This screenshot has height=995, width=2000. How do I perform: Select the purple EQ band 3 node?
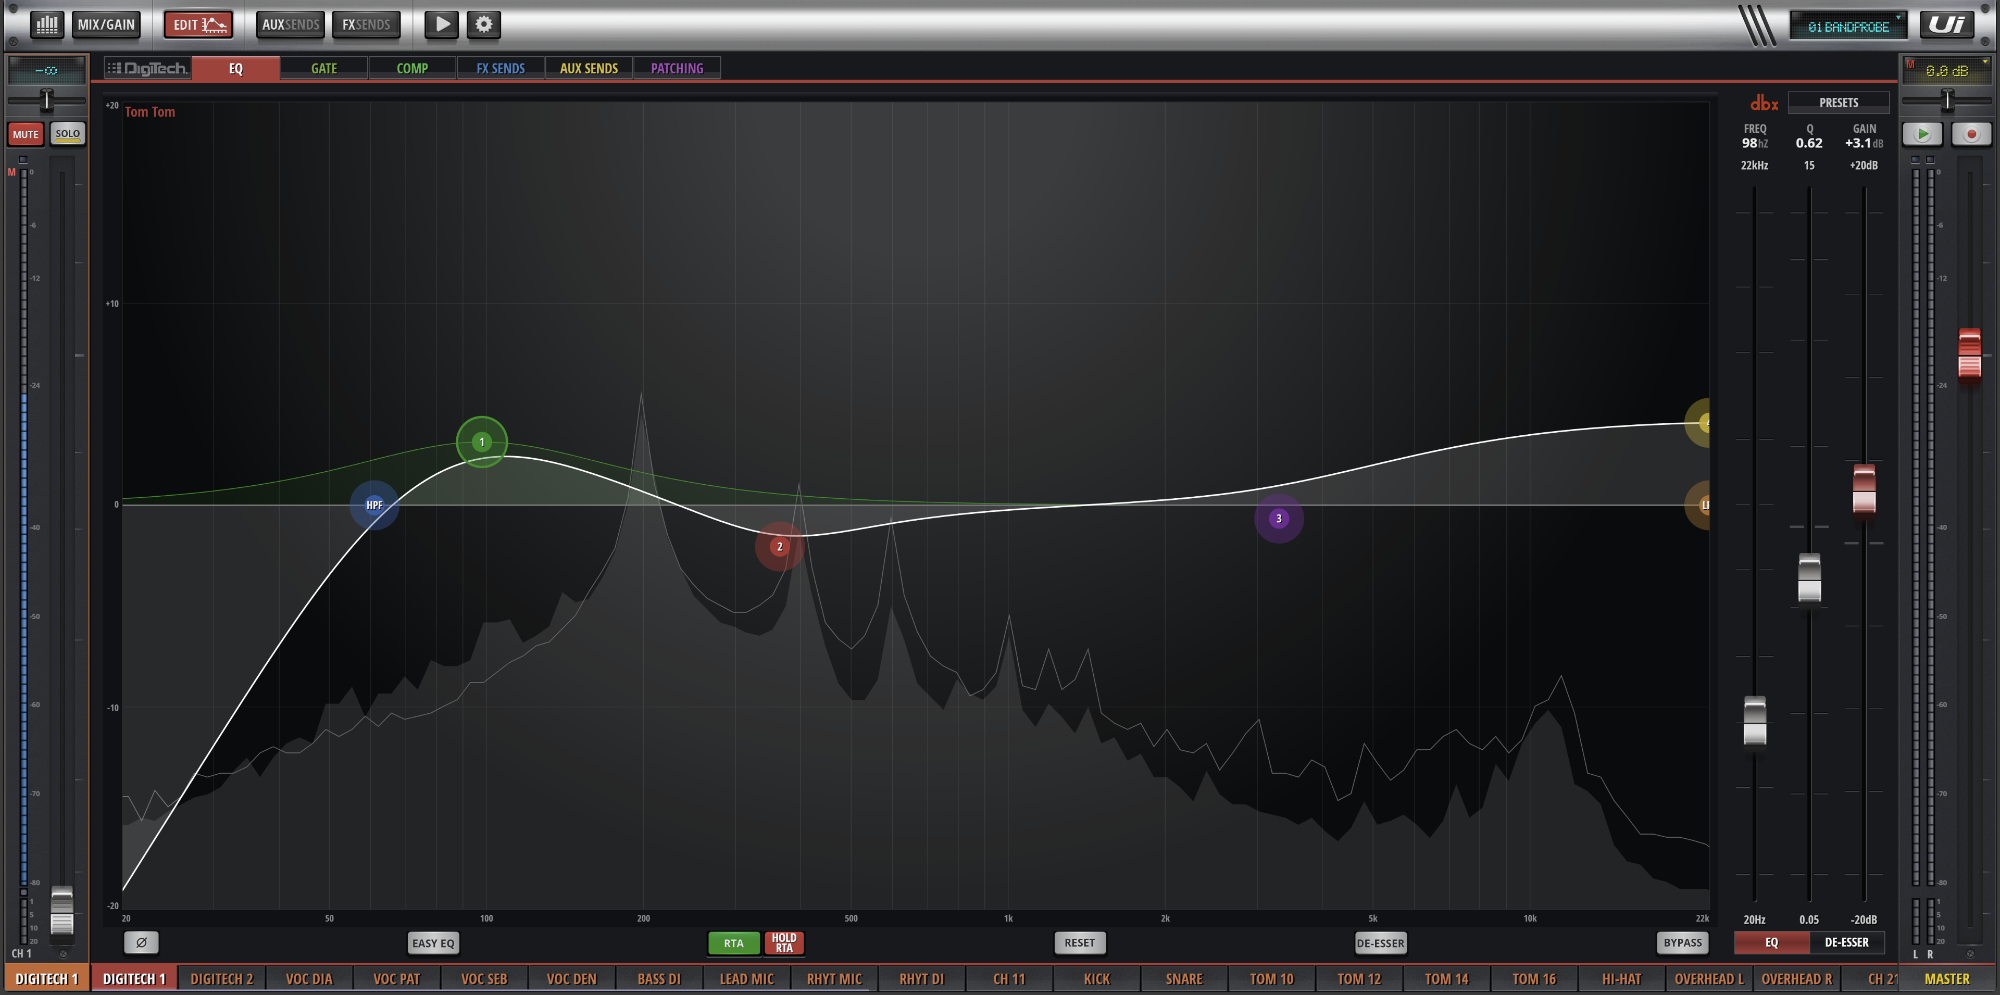[1278, 518]
